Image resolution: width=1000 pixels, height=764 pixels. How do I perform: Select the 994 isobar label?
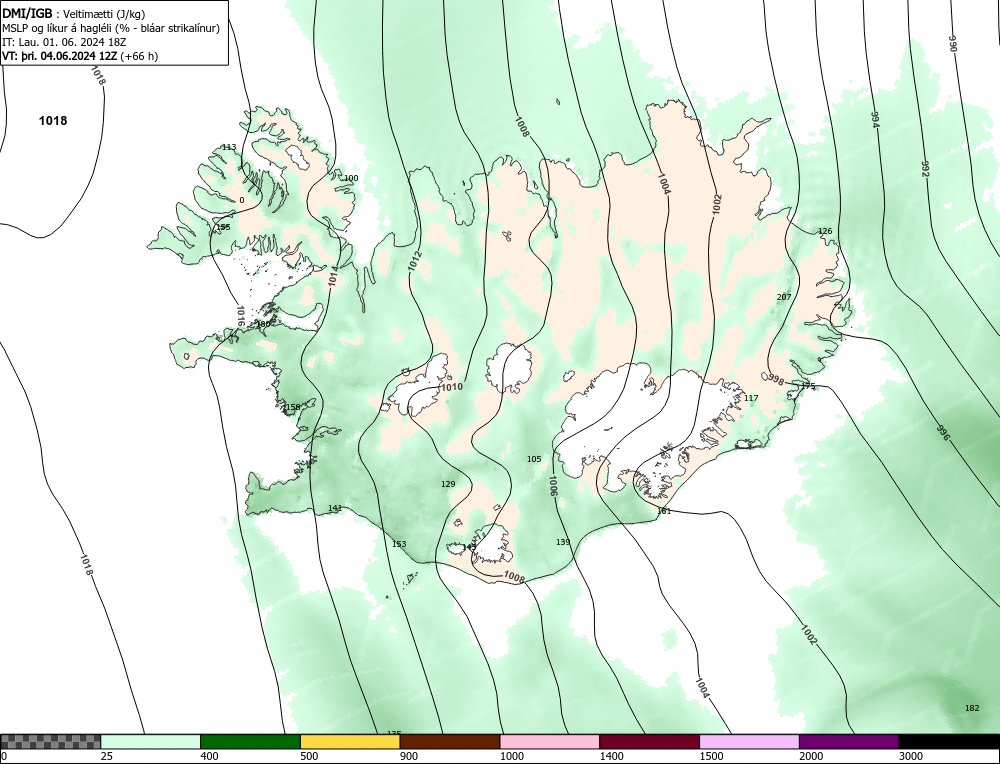(x=875, y=119)
